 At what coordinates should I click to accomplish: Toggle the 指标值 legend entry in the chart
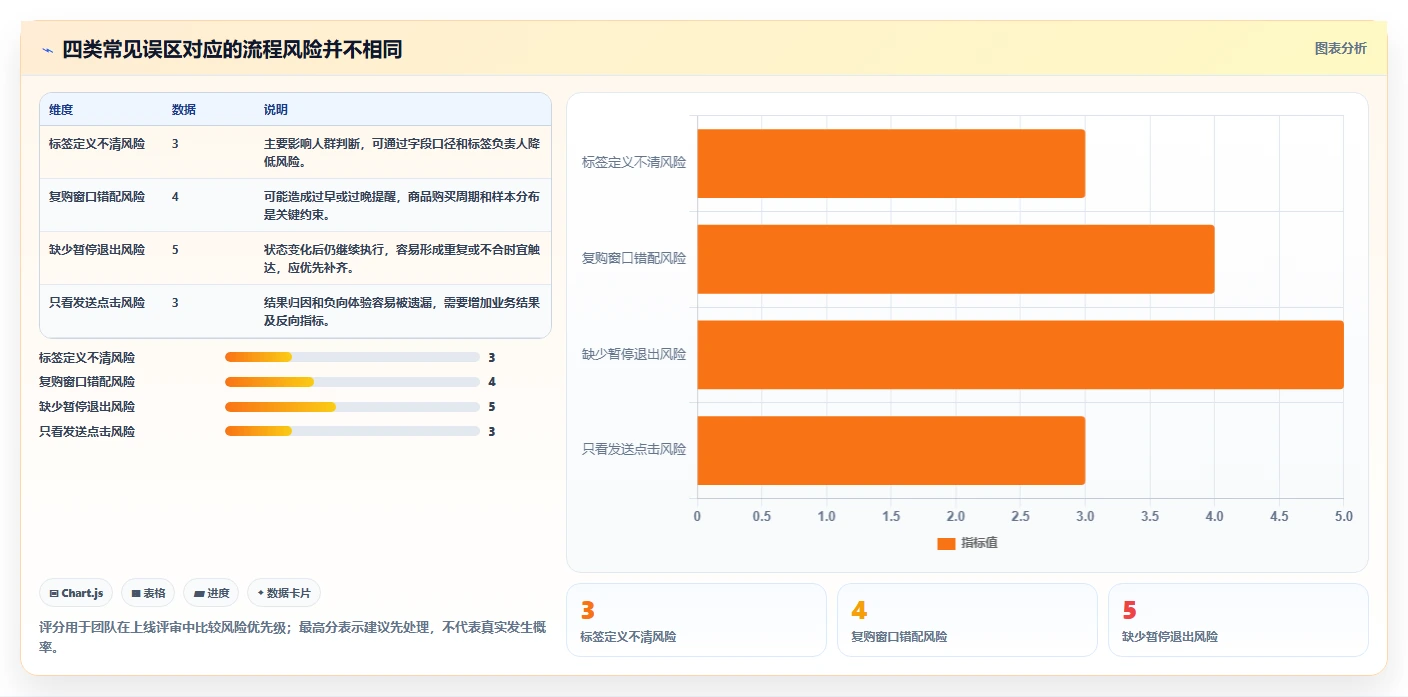(967, 543)
